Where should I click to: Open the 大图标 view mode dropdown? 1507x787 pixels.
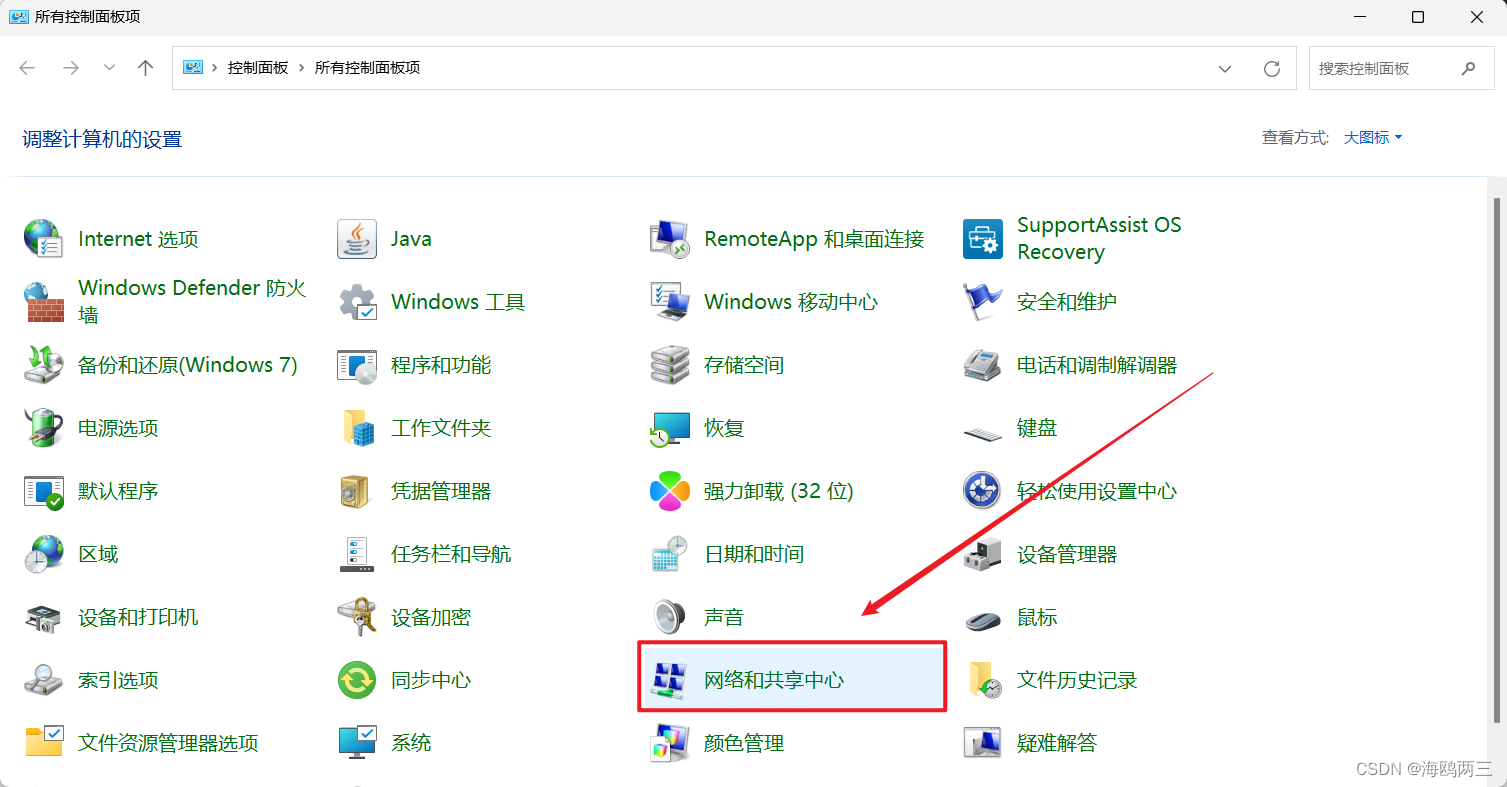pos(1373,138)
